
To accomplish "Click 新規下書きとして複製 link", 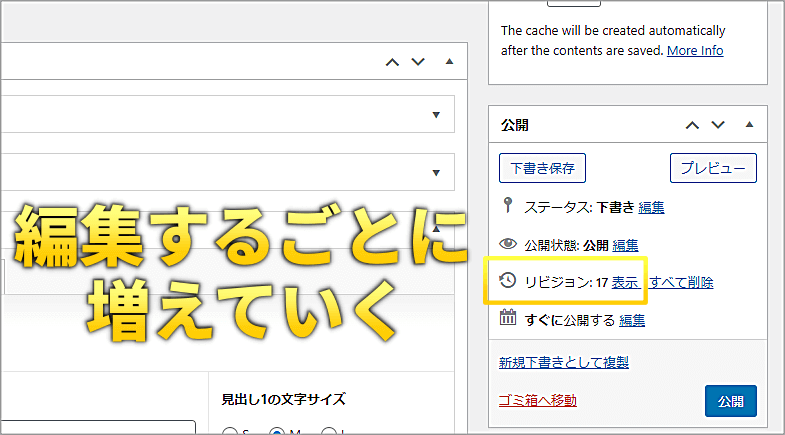I will click(564, 362).
